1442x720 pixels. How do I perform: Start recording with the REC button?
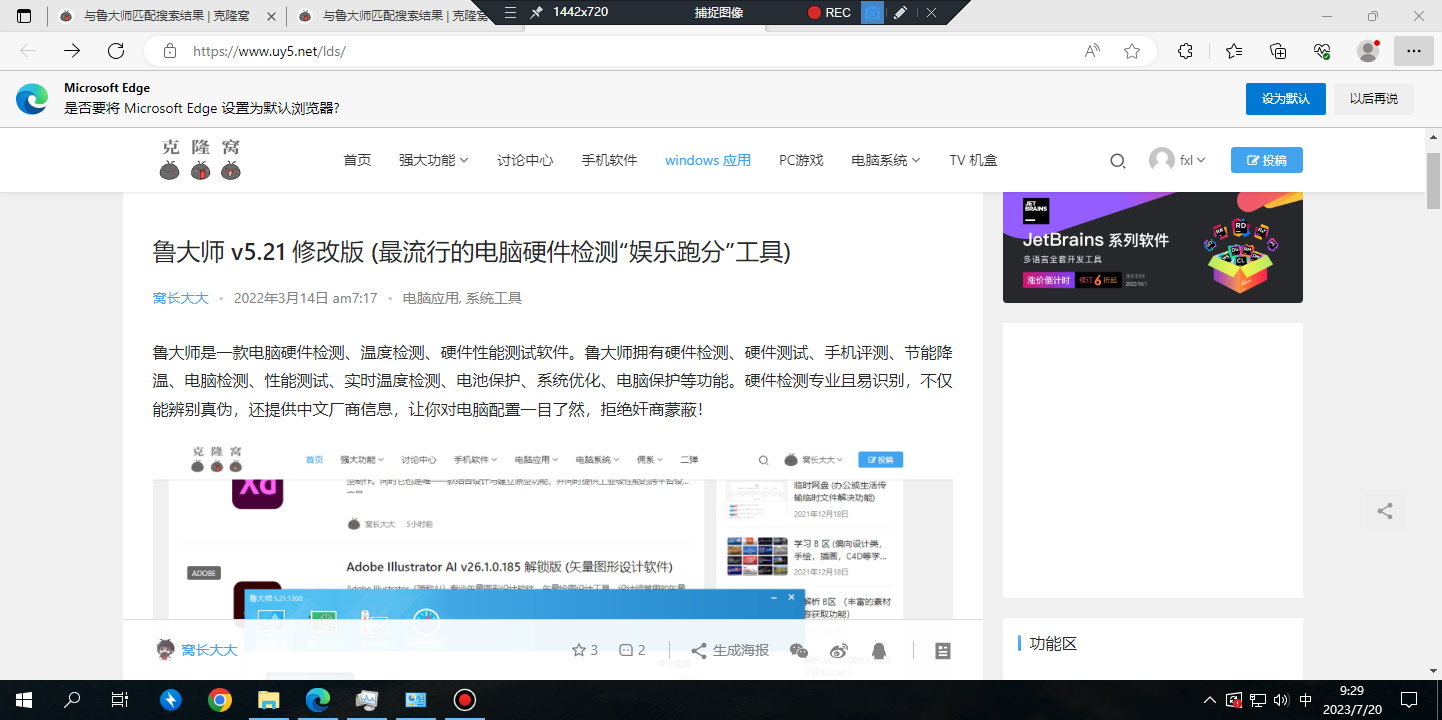829,12
